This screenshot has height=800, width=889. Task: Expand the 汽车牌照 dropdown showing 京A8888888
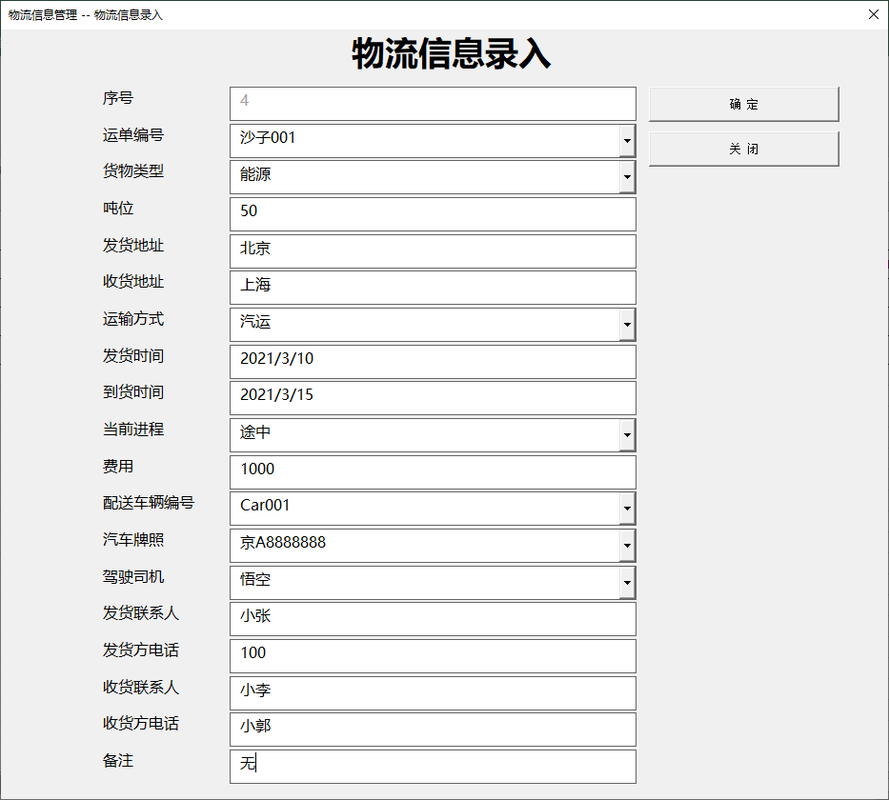click(x=628, y=546)
